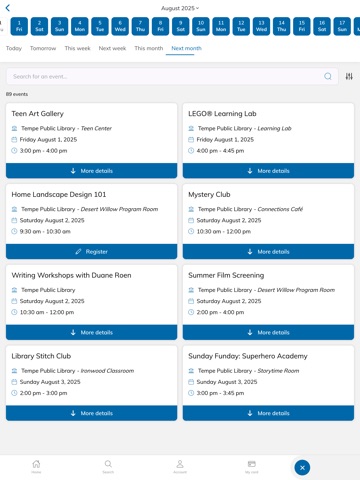Open Sunday Funday: Superhero Academy title
The width and height of the screenshot is (360, 480).
[248, 356]
